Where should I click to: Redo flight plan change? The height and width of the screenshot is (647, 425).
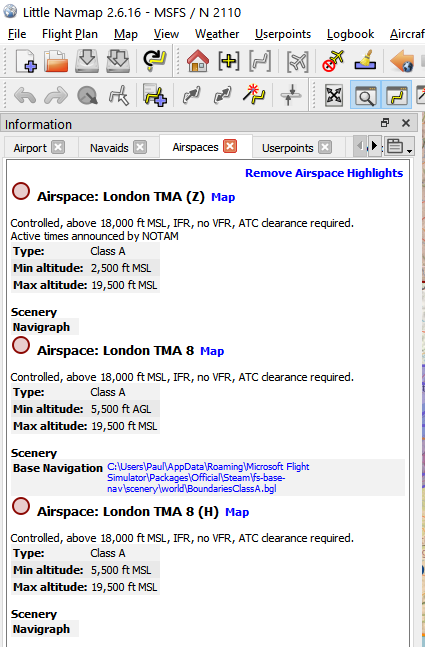56,96
